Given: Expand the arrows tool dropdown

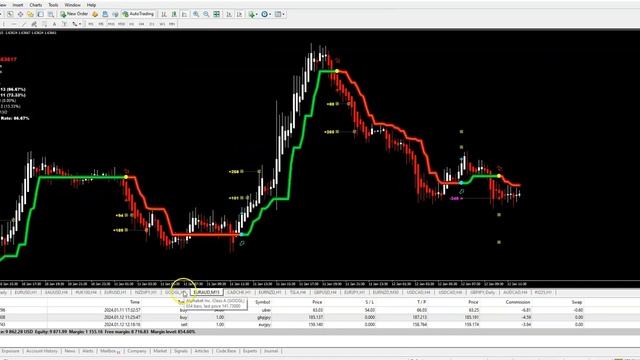Looking at the screenshot, I should point(80,24).
